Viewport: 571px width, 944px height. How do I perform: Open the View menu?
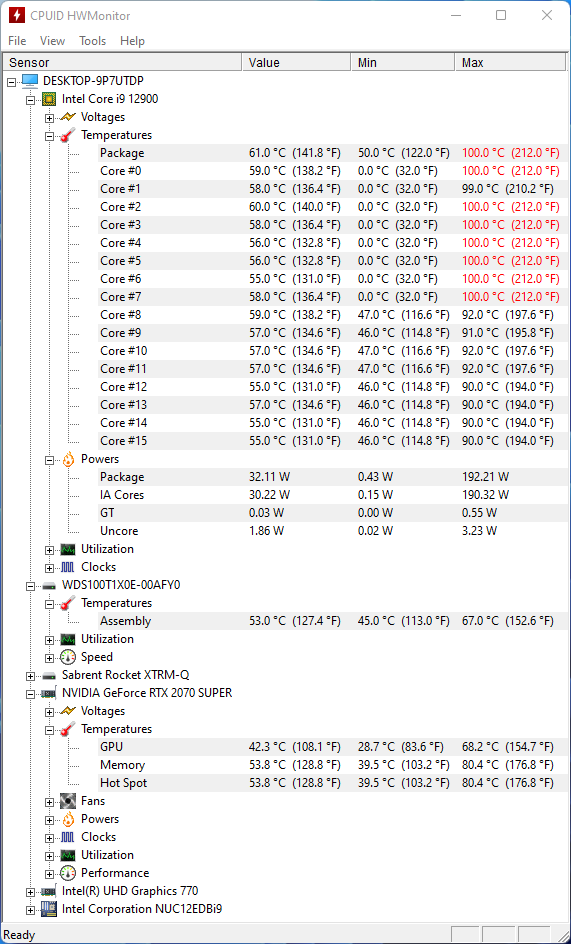point(52,41)
